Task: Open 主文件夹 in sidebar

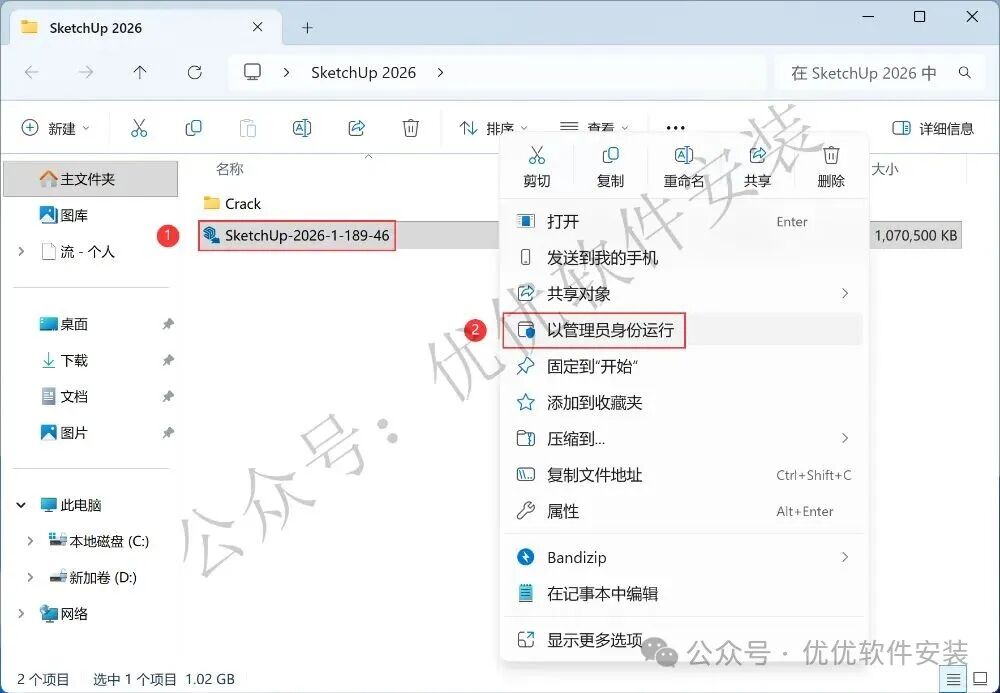Action: coord(91,179)
